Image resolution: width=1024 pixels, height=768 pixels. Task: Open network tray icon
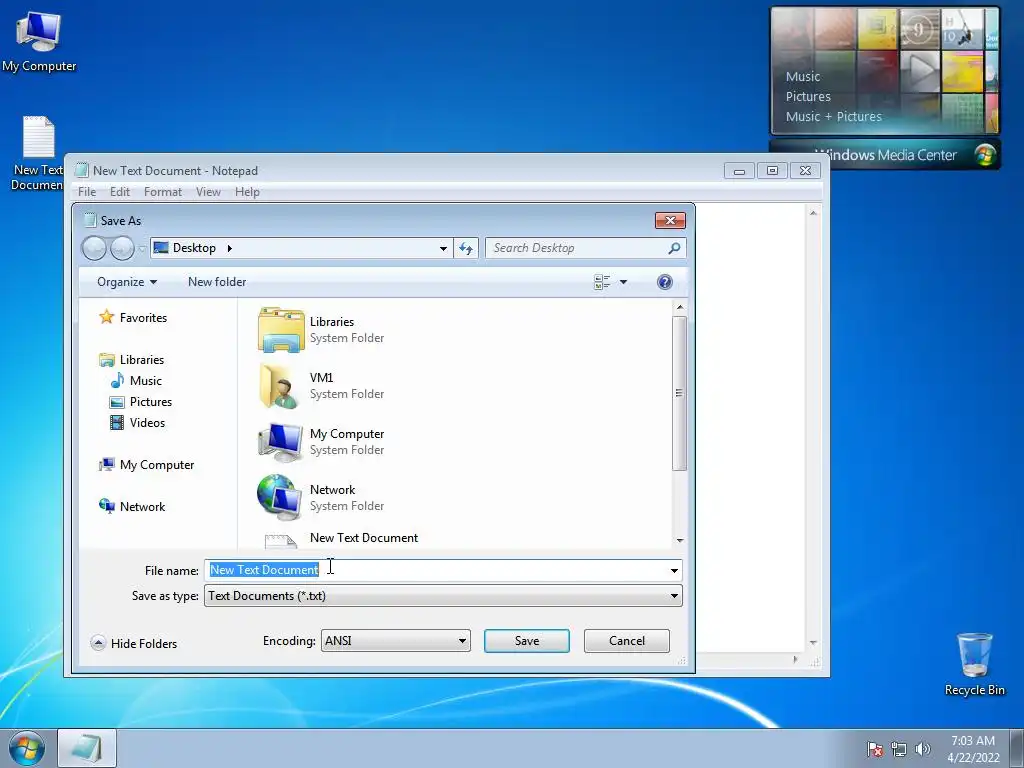coord(899,749)
